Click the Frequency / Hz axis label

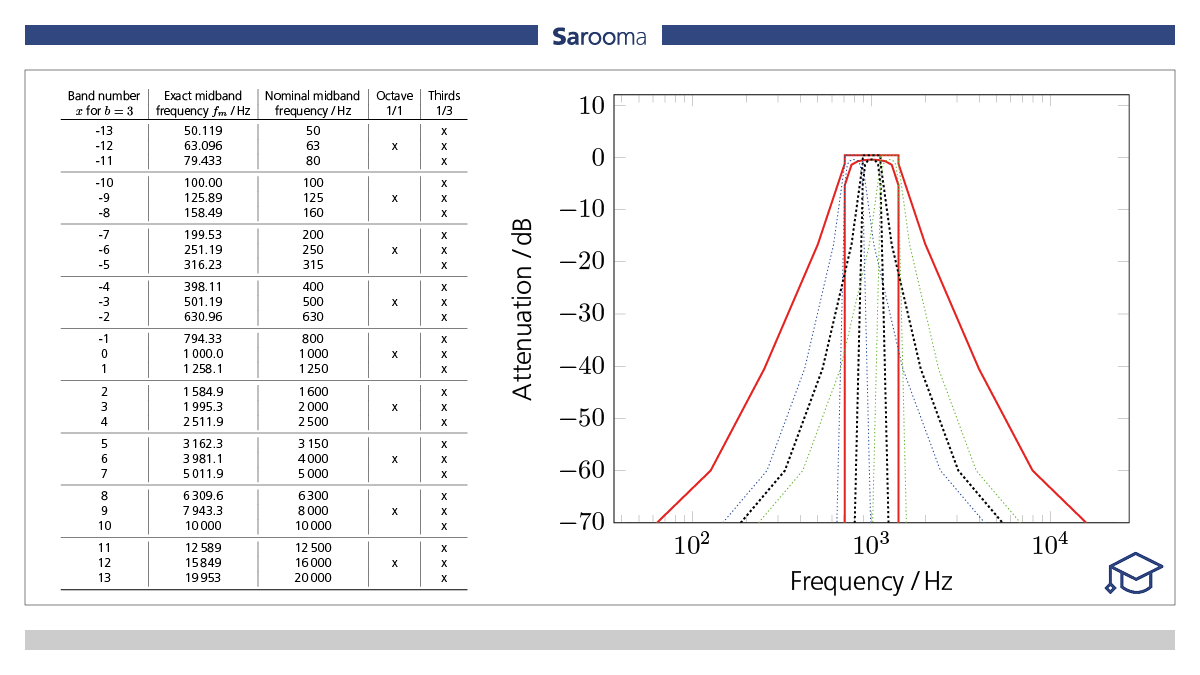point(871,581)
